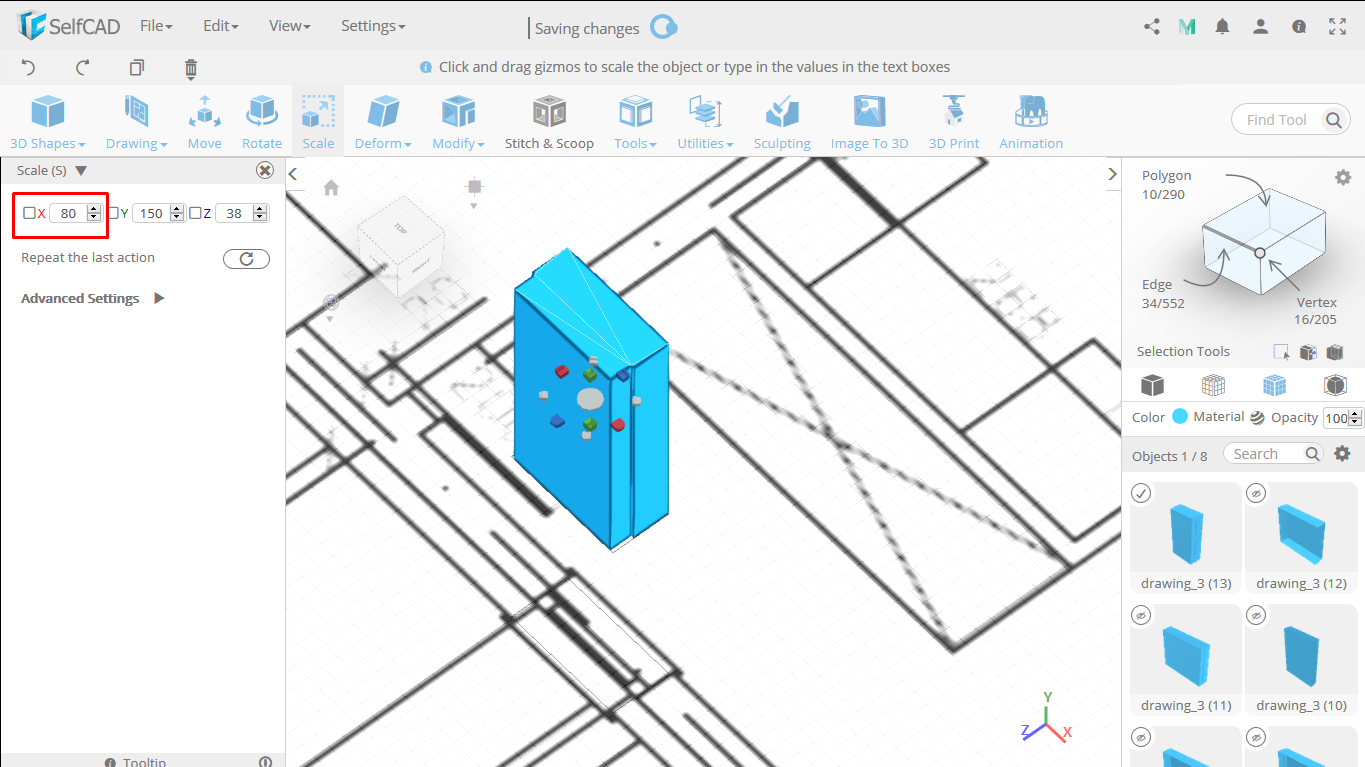Click the Redo arrow icon
The height and width of the screenshot is (767, 1365).
click(83, 68)
